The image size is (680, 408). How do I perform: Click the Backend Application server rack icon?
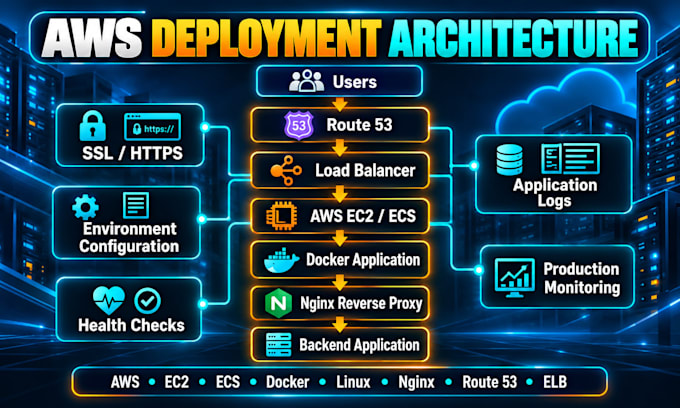coord(278,345)
